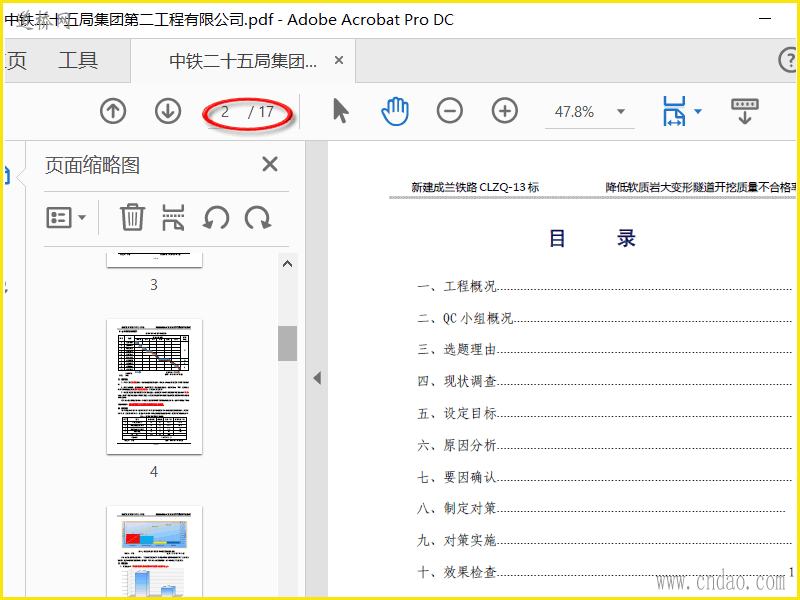Click the 一、工程概况 contents entry
This screenshot has height=600, width=800.
[604, 286]
